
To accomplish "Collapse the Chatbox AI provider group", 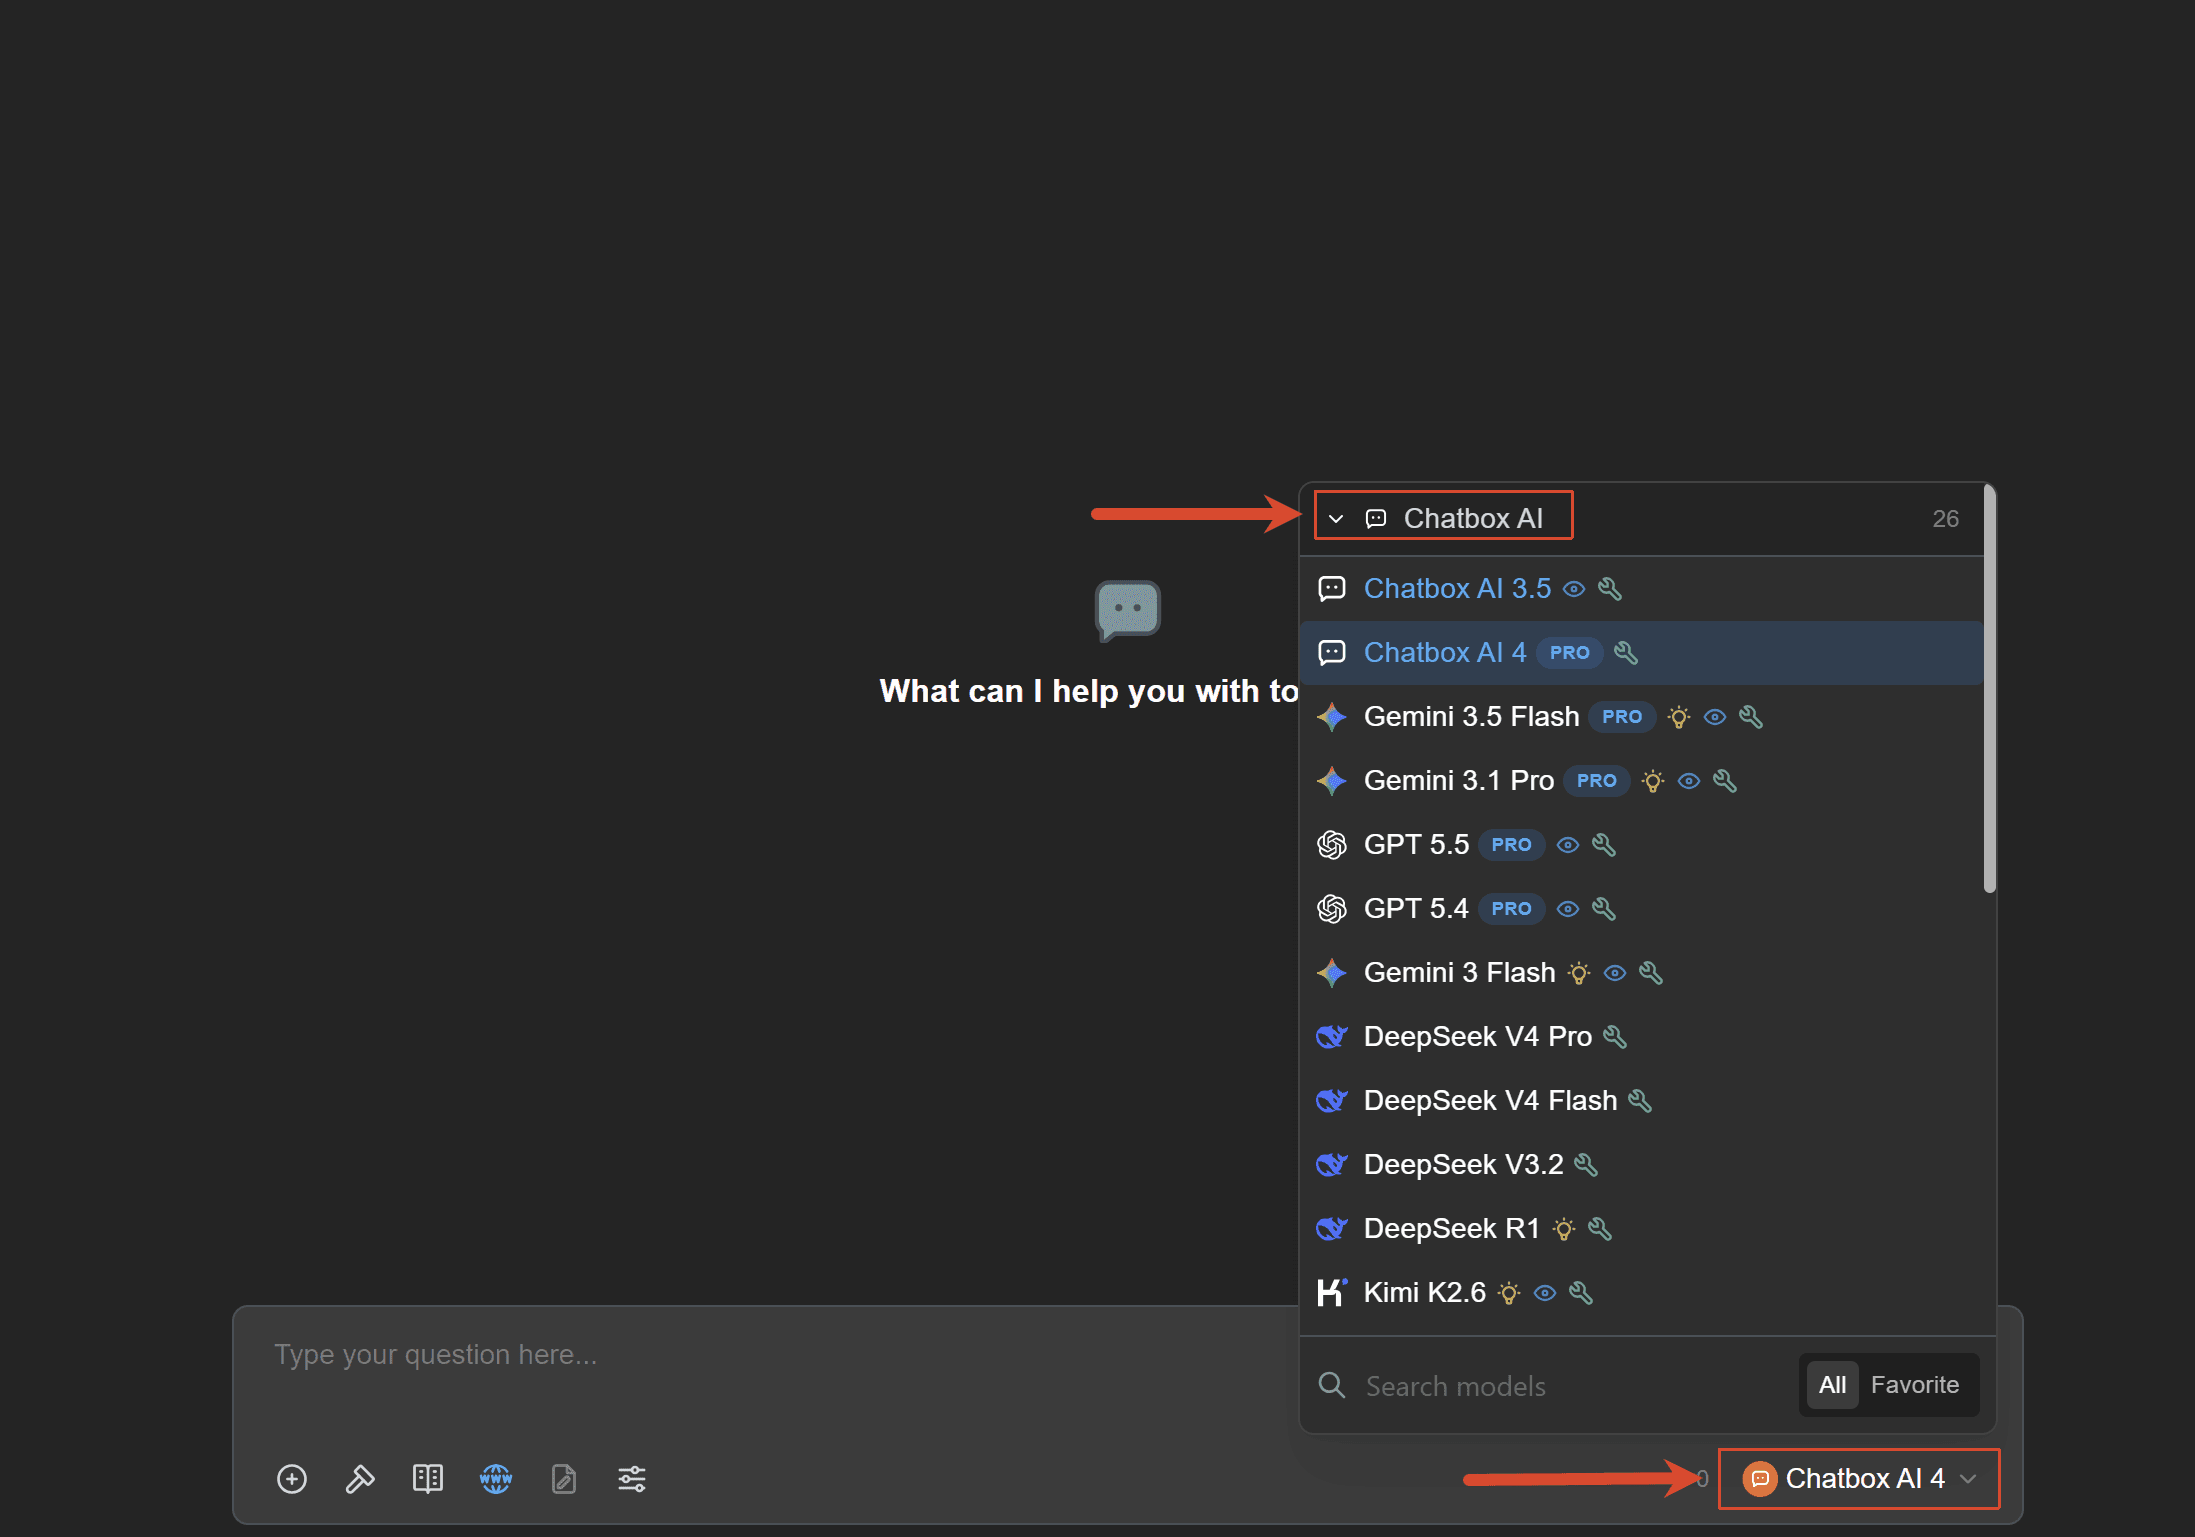I will pos(1336,518).
